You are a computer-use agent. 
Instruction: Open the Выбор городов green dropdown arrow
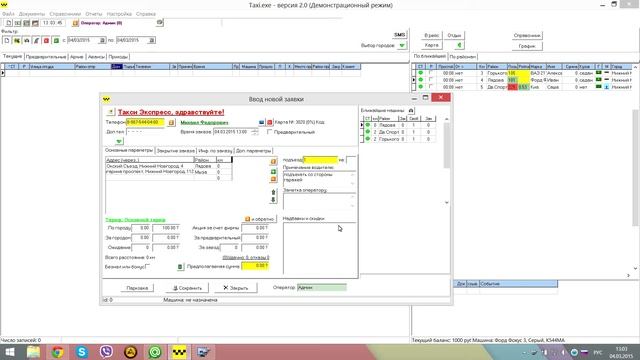click(x=402, y=45)
